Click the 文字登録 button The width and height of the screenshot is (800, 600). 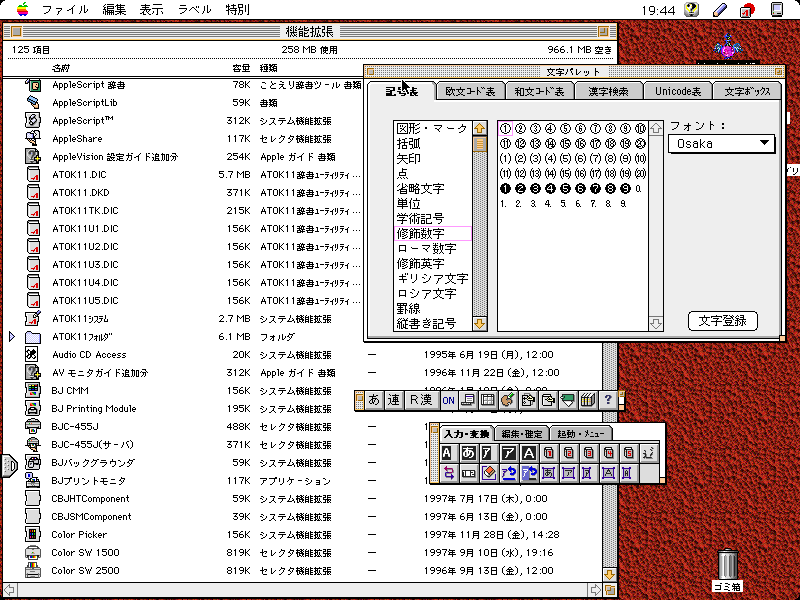pyautogui.click(x=723, y=321)
